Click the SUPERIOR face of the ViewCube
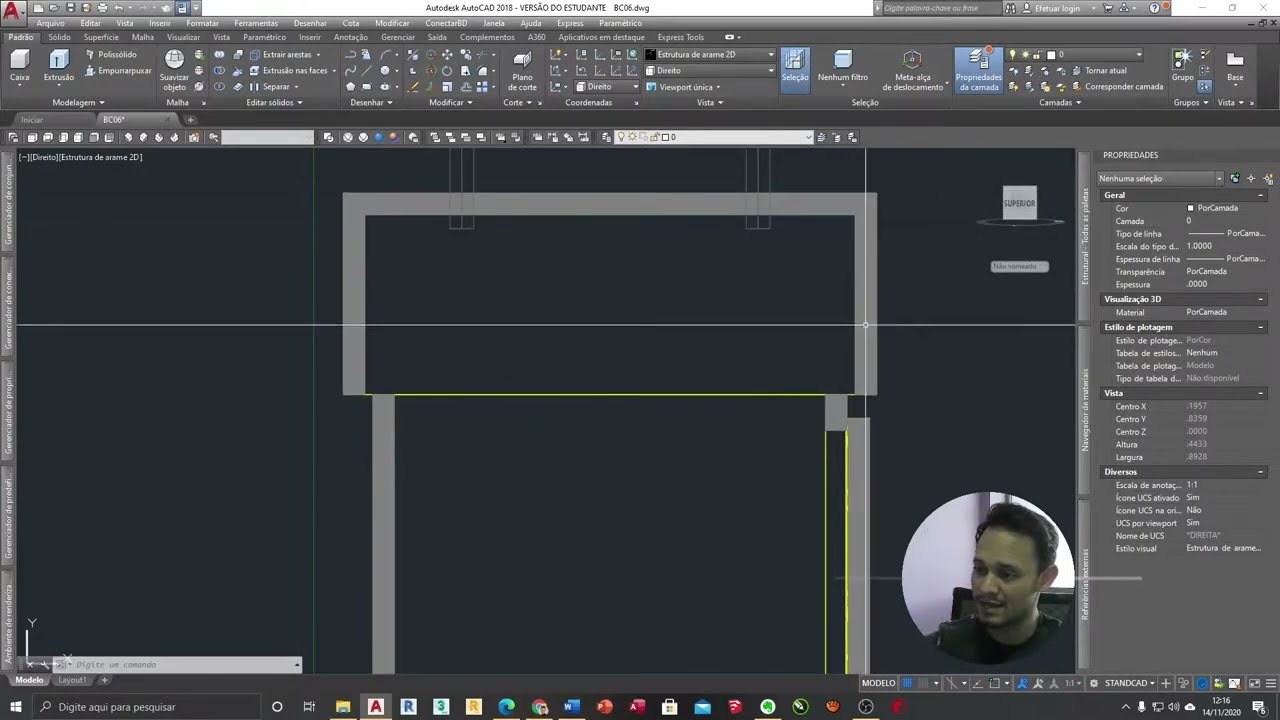1280x720 pixels. (1019, 203)
